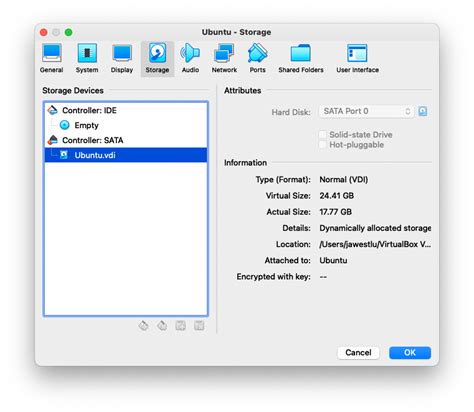Click the add controller icon
Image resolution: width=474 pixels, height=412 pixels.
[143, 326]
